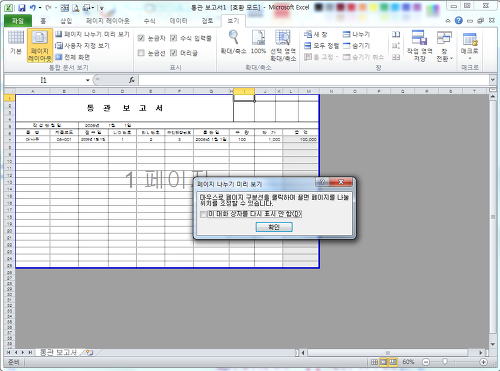Open the 파일 (File) tab
The image size is (500, 371).
pyautogui.click(x=18, y=21)
